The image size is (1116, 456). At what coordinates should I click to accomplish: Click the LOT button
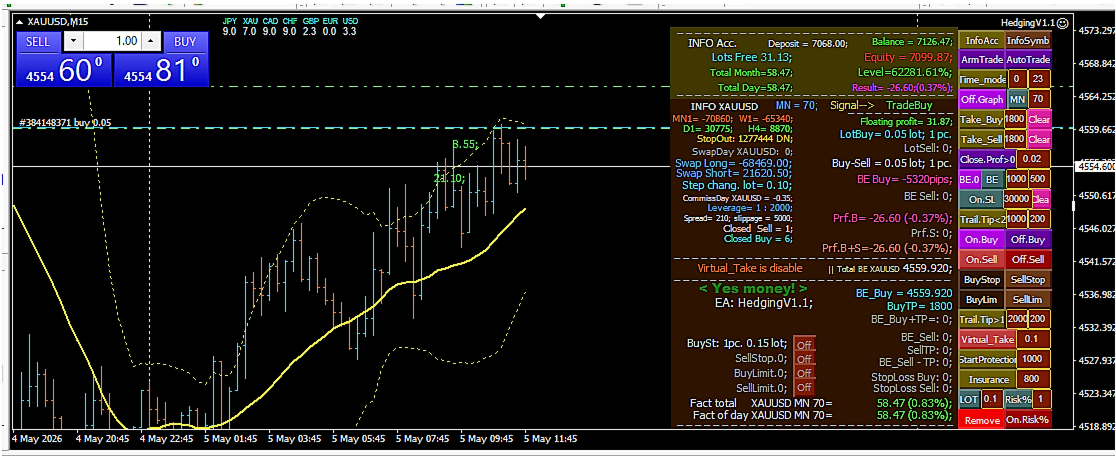pyautogui.click(x=969, y=399)
